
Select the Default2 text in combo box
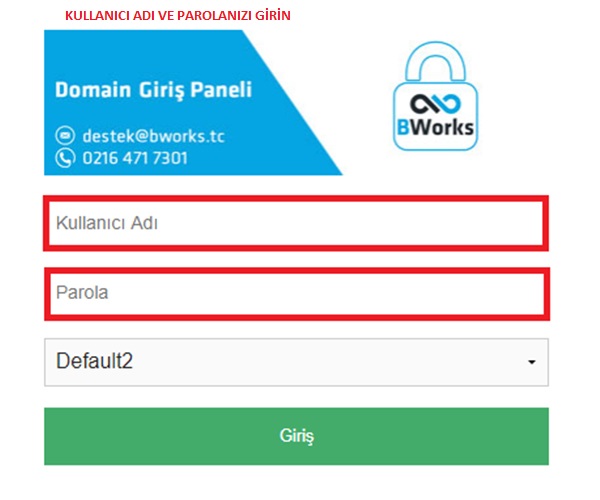(95, 361)
